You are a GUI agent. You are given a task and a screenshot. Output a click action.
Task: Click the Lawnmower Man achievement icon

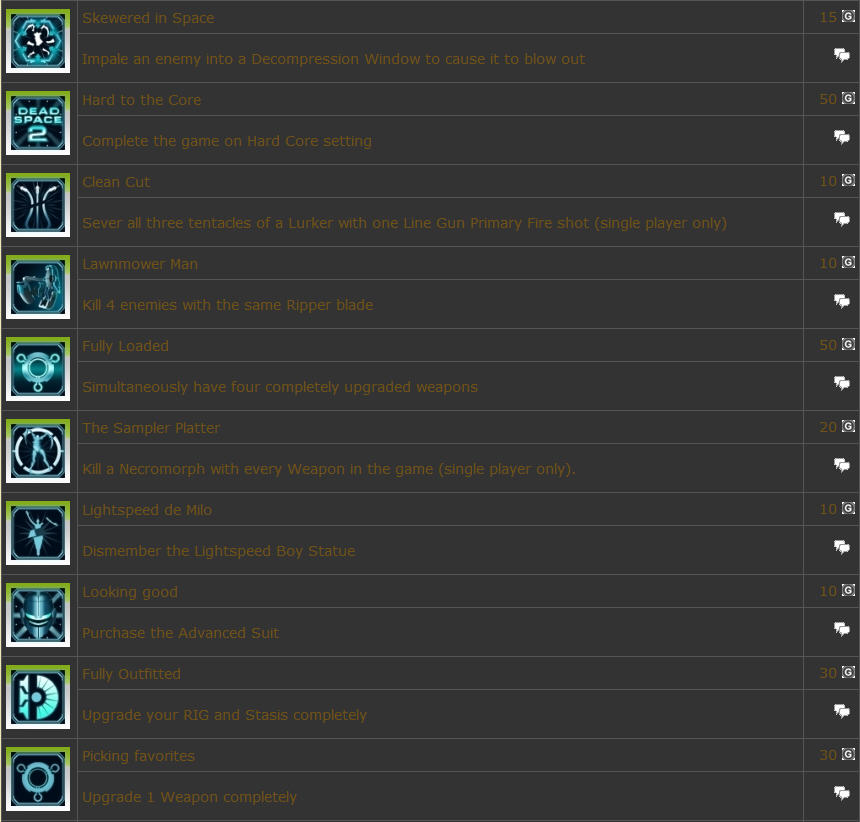click(x=38, y=287)
